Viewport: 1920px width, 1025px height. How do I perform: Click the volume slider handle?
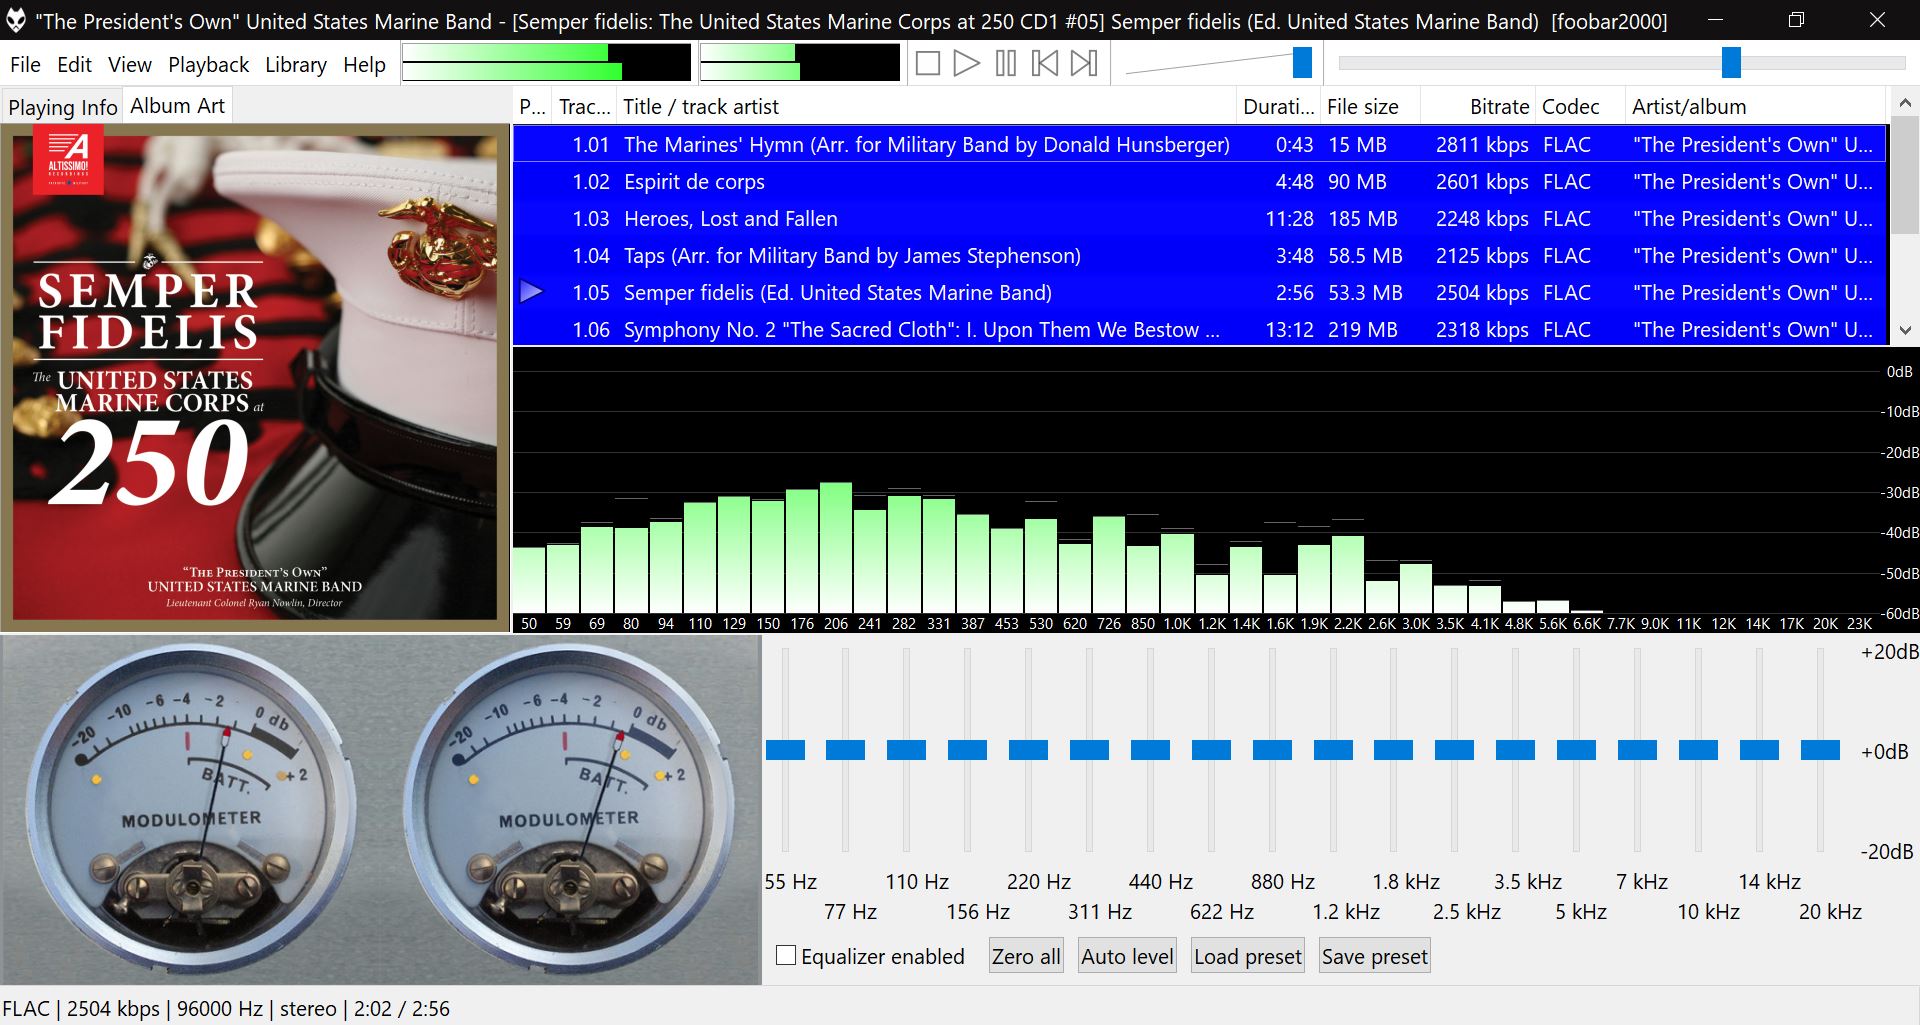(1302, 63)
